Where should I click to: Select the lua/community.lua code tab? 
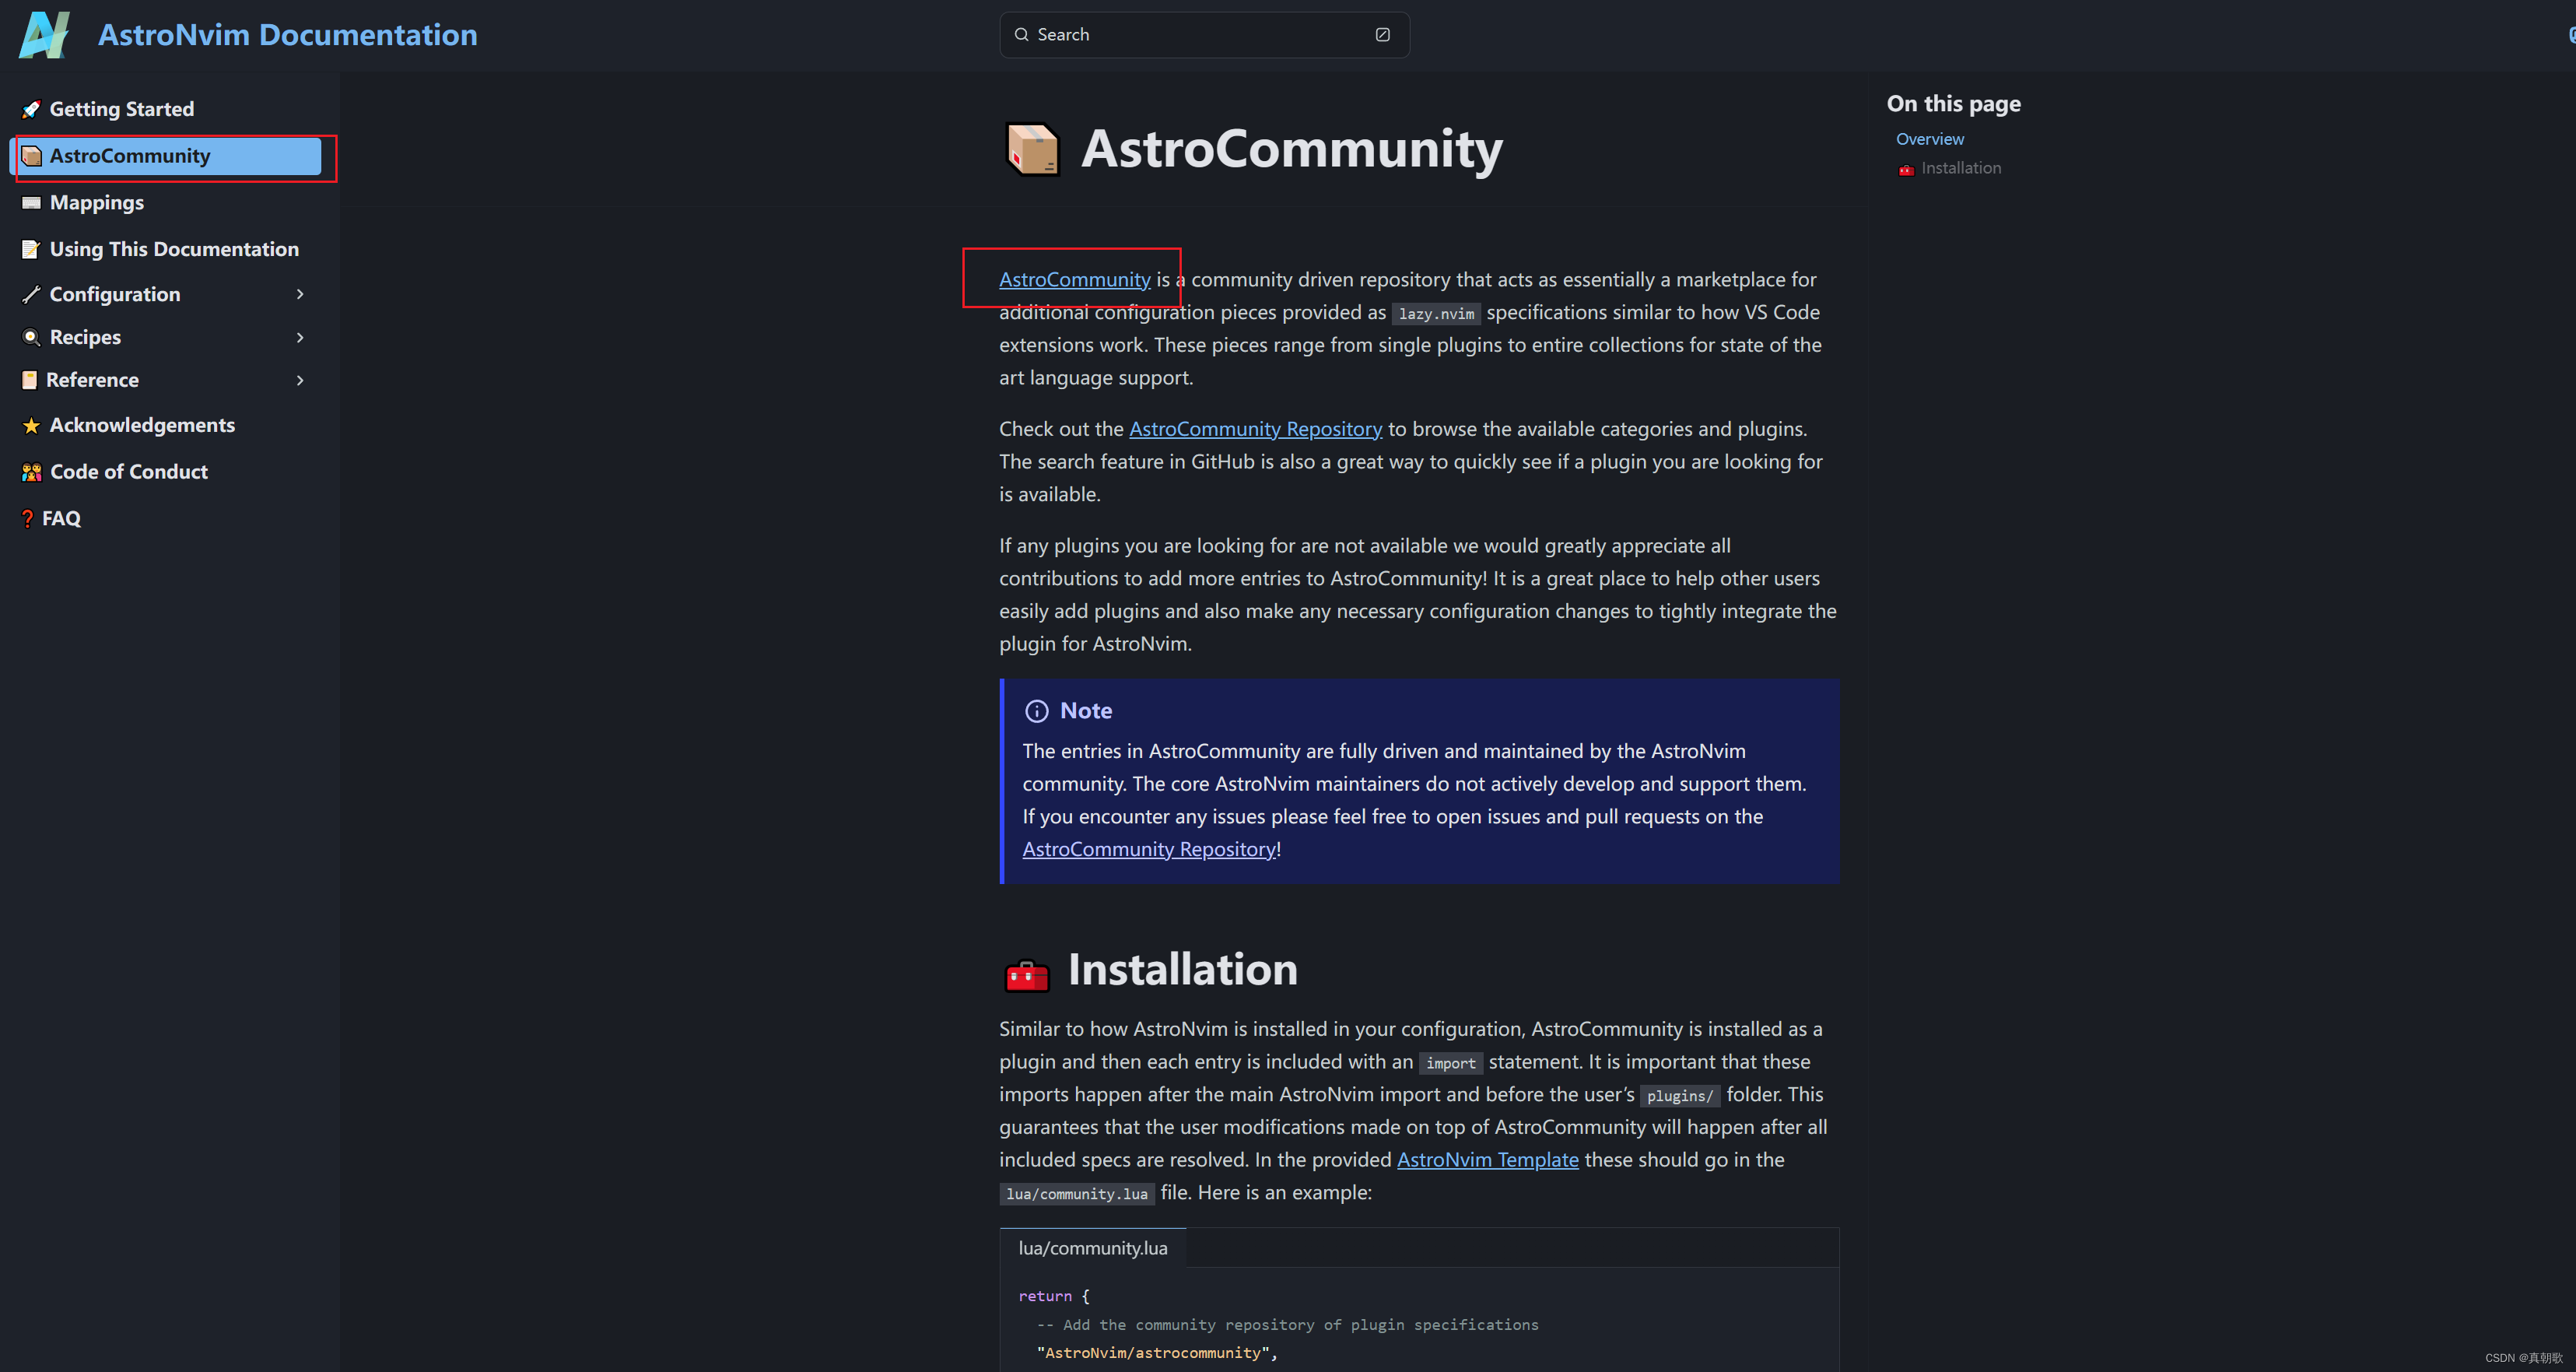(1092, 1248)
